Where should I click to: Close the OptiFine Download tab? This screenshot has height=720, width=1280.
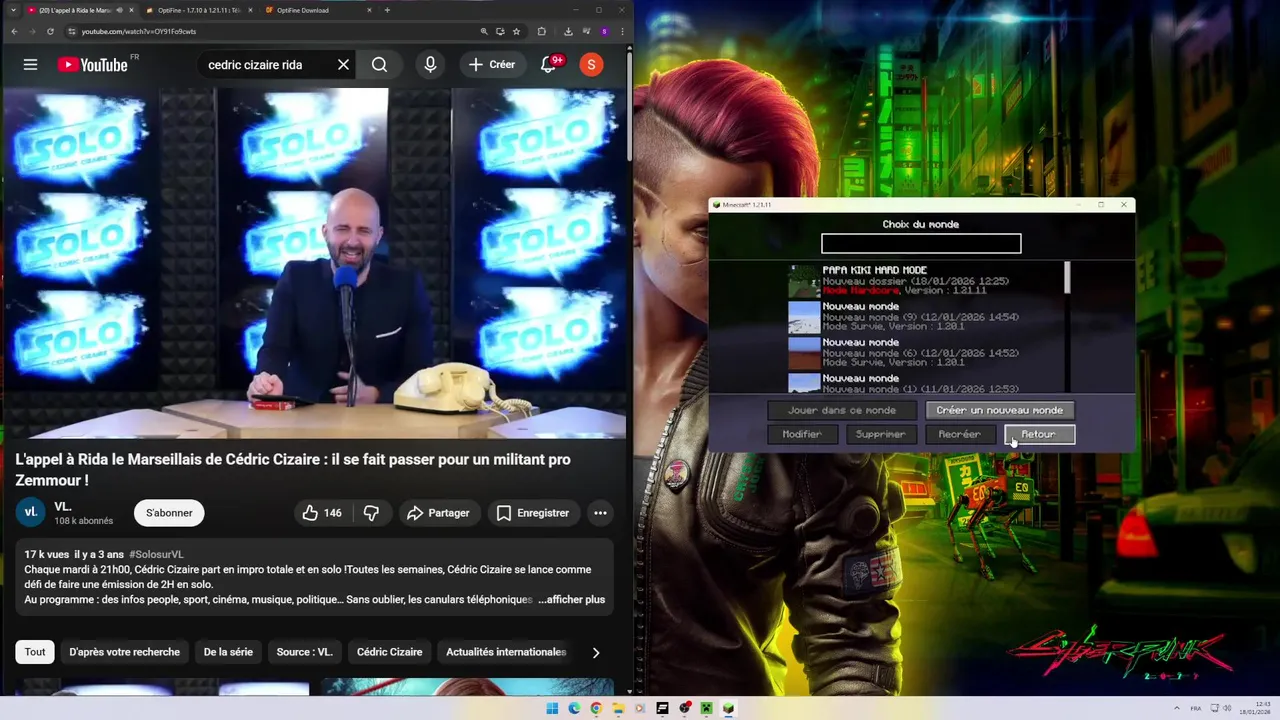[x=369, y=10]
